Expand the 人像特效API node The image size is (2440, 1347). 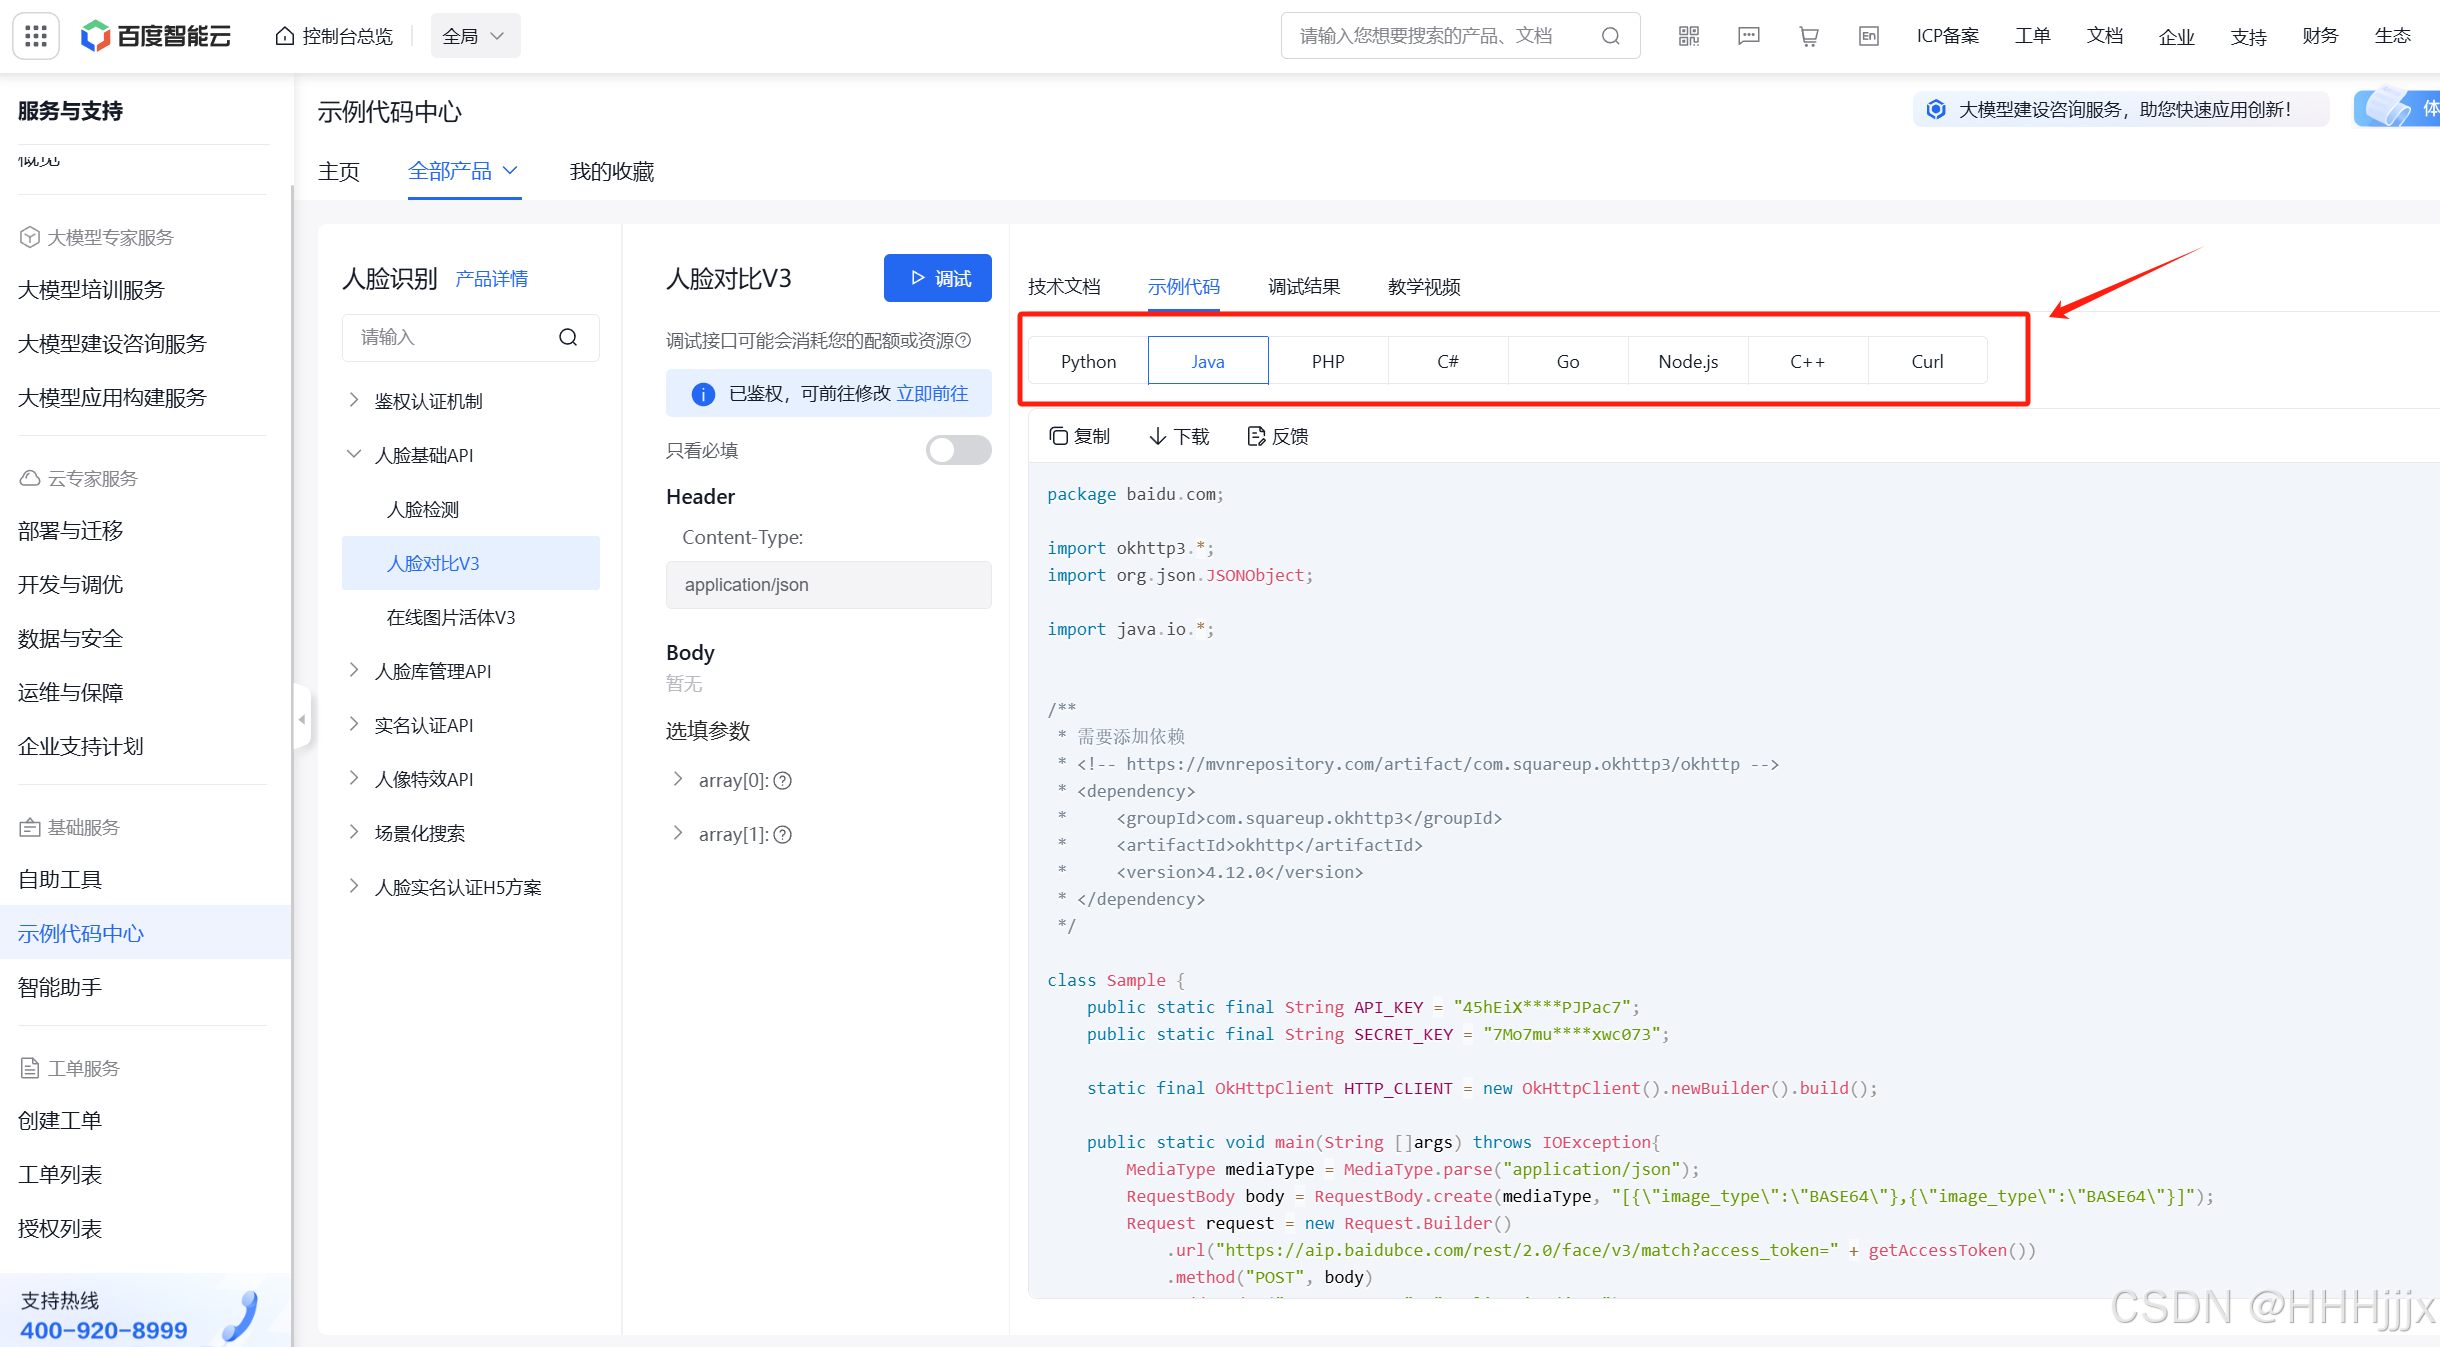pyautogui.click(x=353, y=778)
